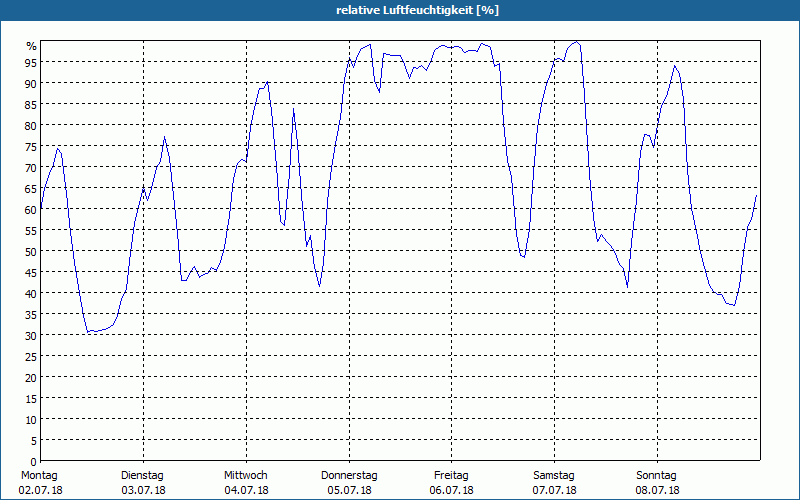Click the y-axis value 60
This screenshot has width=800, height=500.
coord(31,210)
